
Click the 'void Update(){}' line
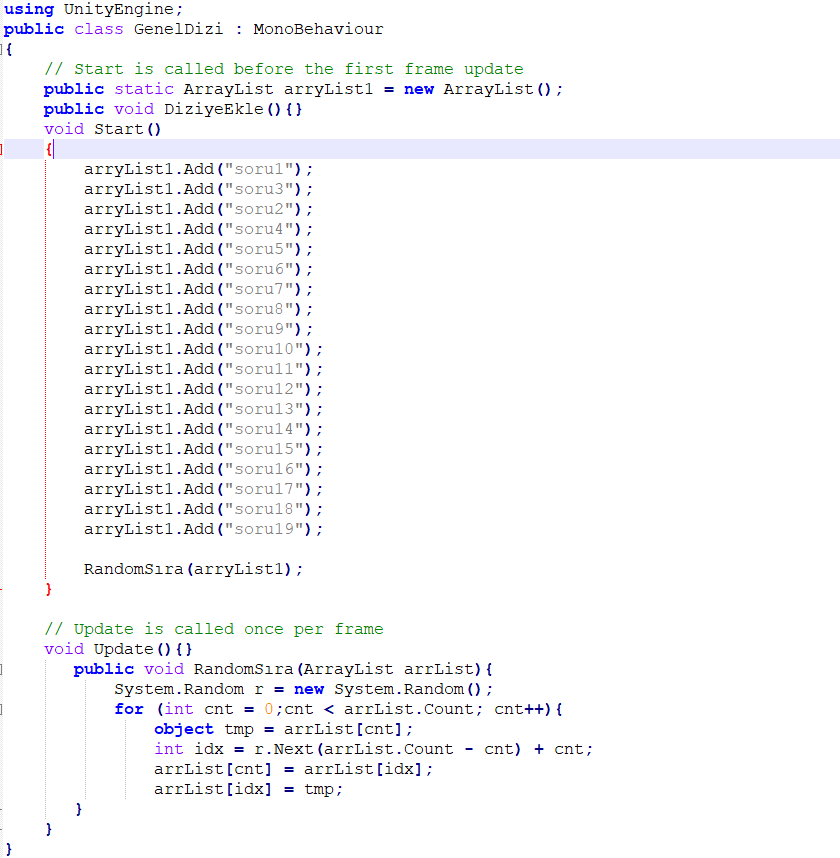118,649
